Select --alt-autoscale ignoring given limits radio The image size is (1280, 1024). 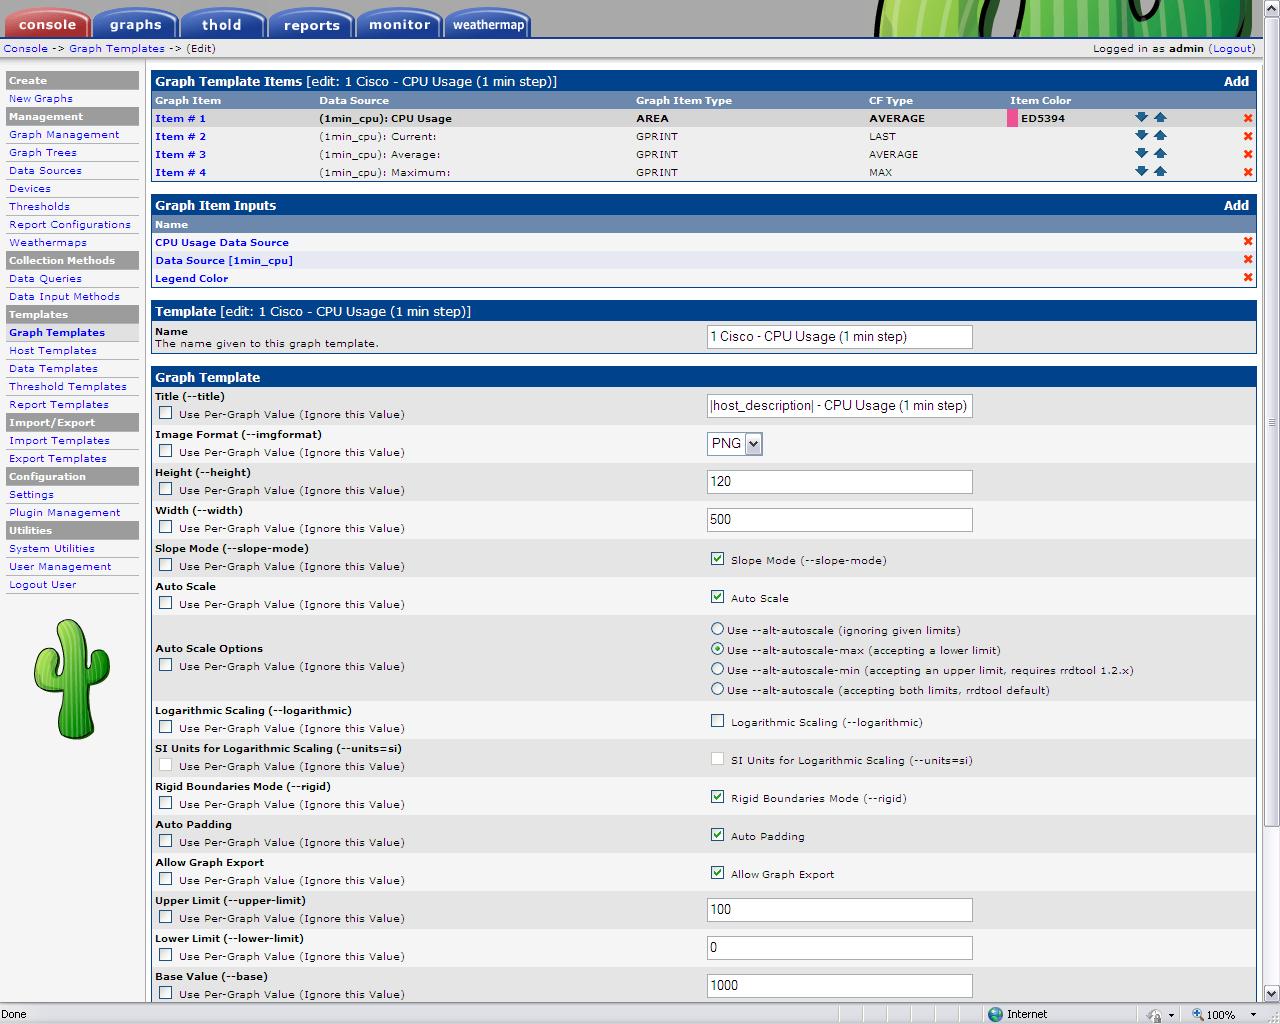tap(717, 629)
